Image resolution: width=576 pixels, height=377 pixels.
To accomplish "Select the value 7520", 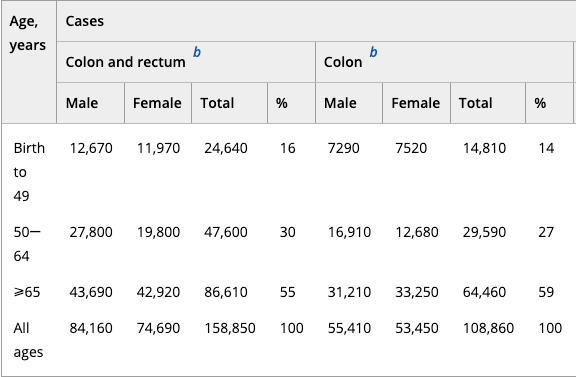I will click(x=411, y=148).
